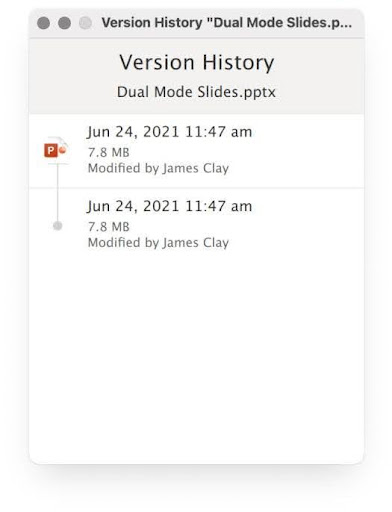Click the greyed-out zoom window button
Viewport: 392px width, 512px height.
click(85, 23)
